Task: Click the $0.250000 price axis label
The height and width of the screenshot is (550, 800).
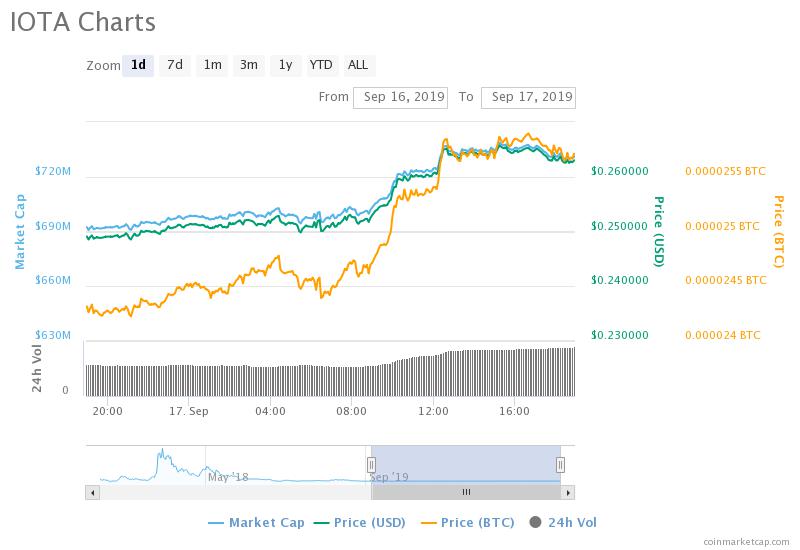Action: [x=620, y=226]
